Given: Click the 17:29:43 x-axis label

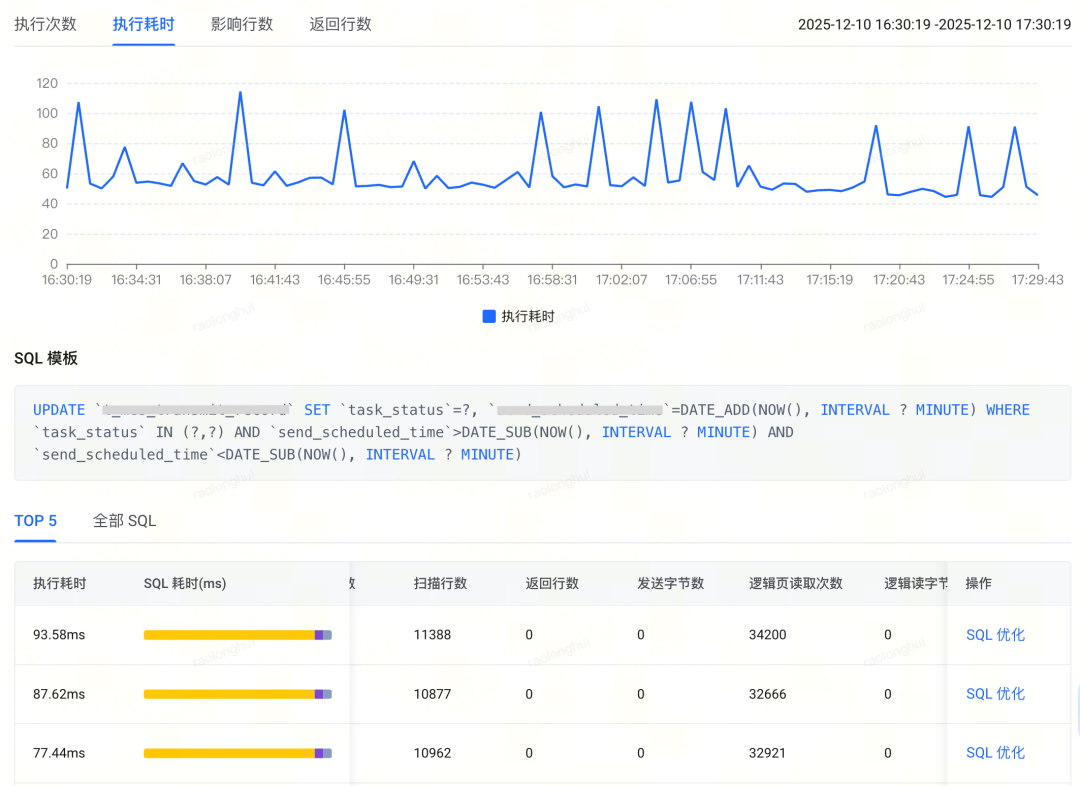Looking at the screenshot, I should pos(1037,280).
